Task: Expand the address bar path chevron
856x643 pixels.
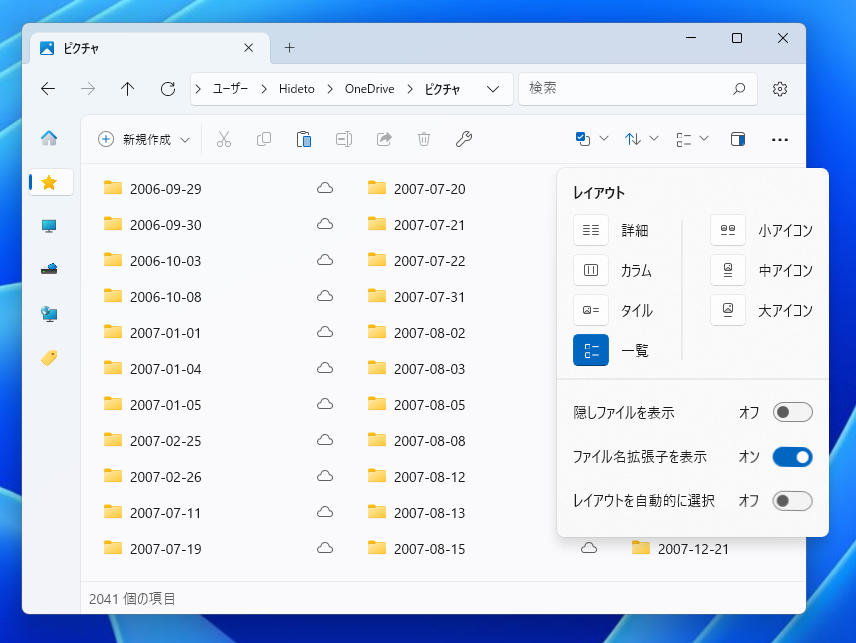Action: coord(492,88)
